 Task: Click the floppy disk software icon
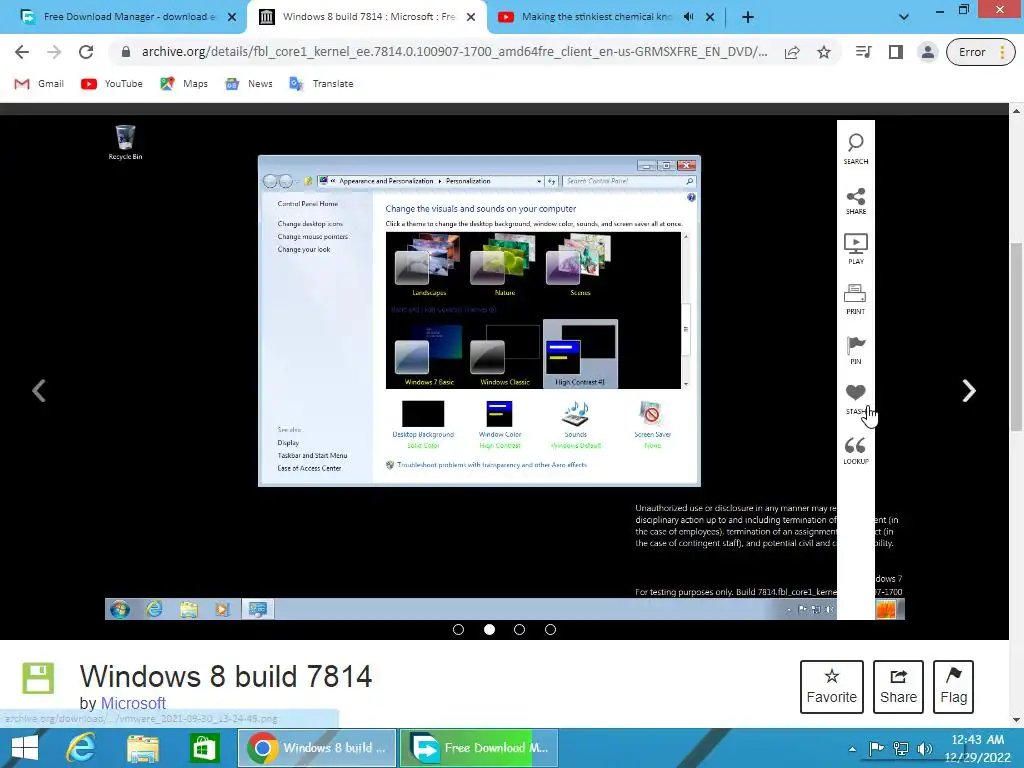click(x=38, y=678)
